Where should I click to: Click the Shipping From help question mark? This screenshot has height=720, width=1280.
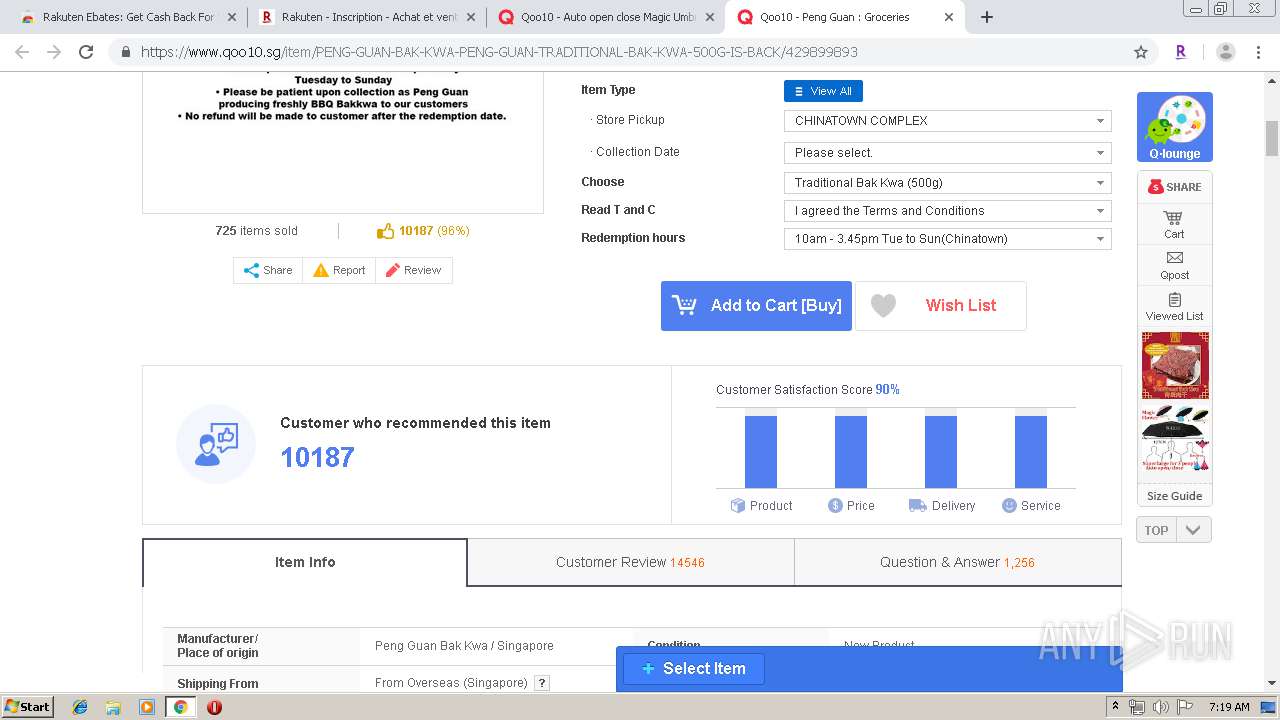[542, 683]
